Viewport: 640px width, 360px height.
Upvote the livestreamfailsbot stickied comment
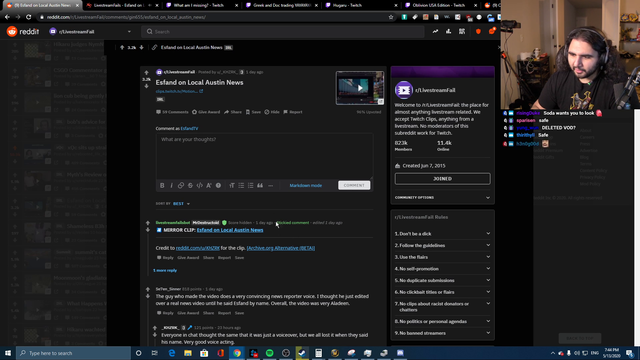[148, 223]
